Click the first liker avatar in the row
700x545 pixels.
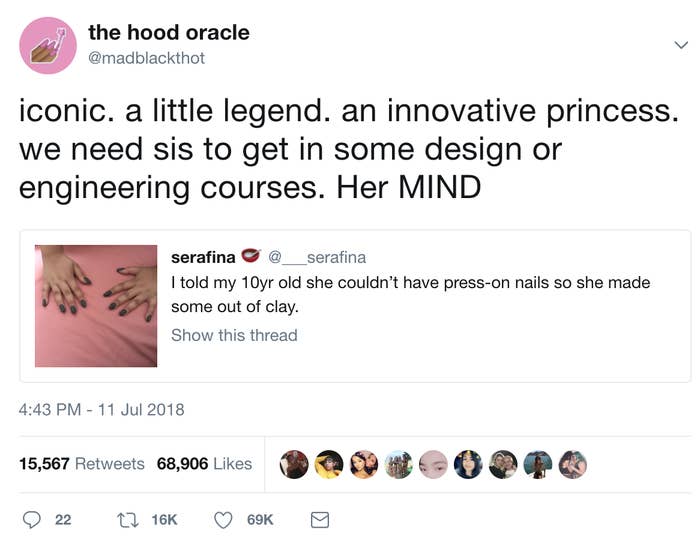[294, 464]
